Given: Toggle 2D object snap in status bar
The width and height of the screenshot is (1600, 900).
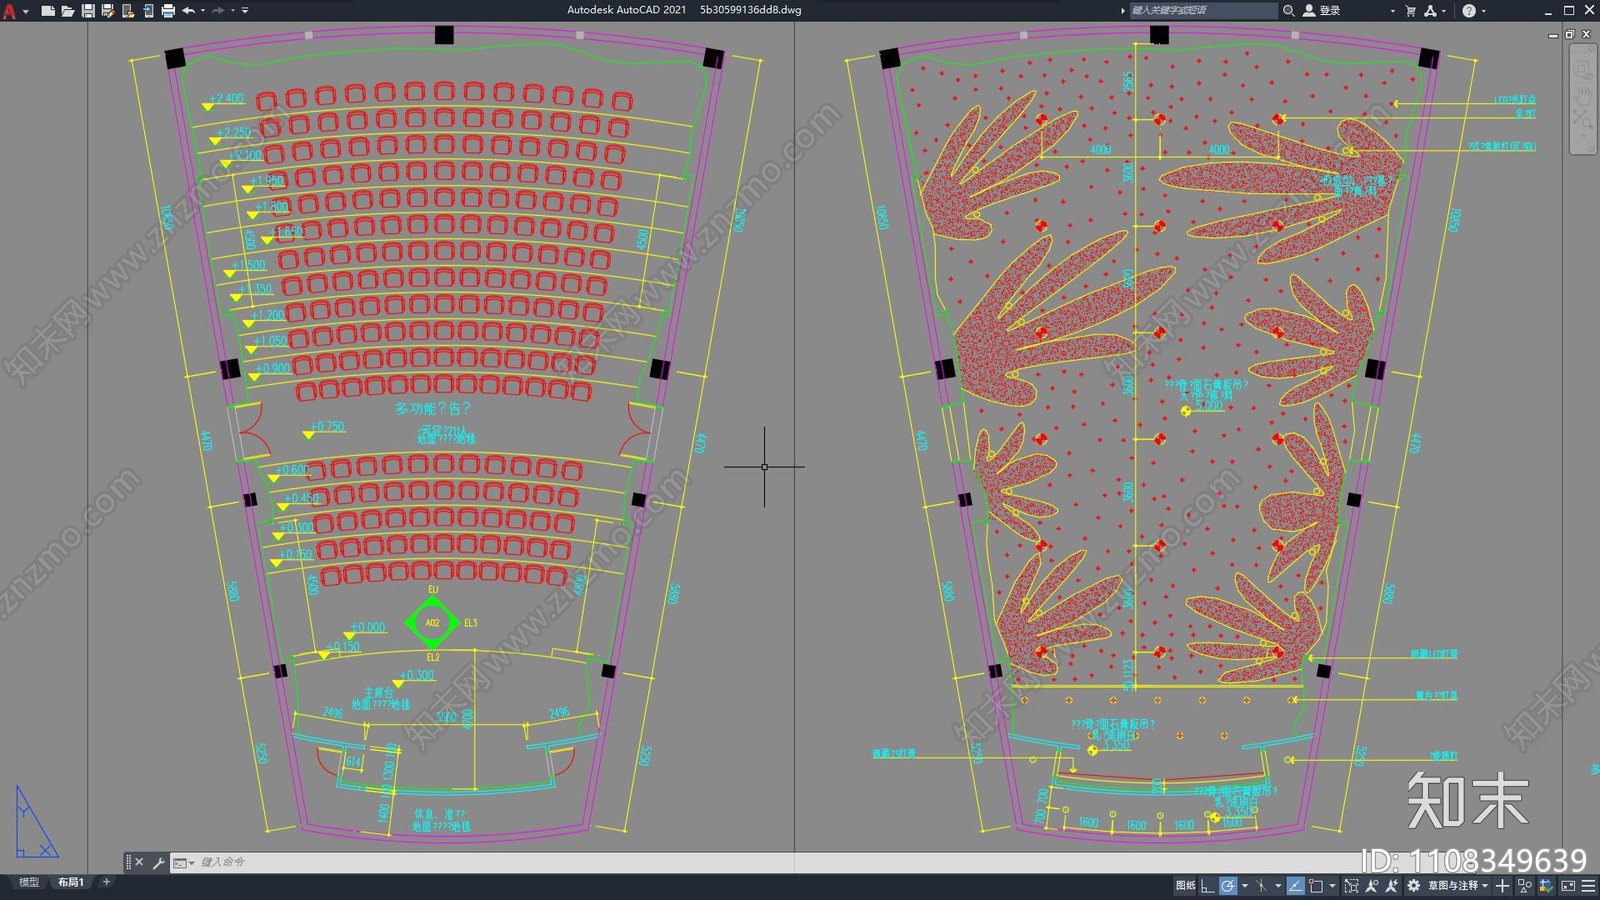Looking at the screenshot, I should 1316,886.
